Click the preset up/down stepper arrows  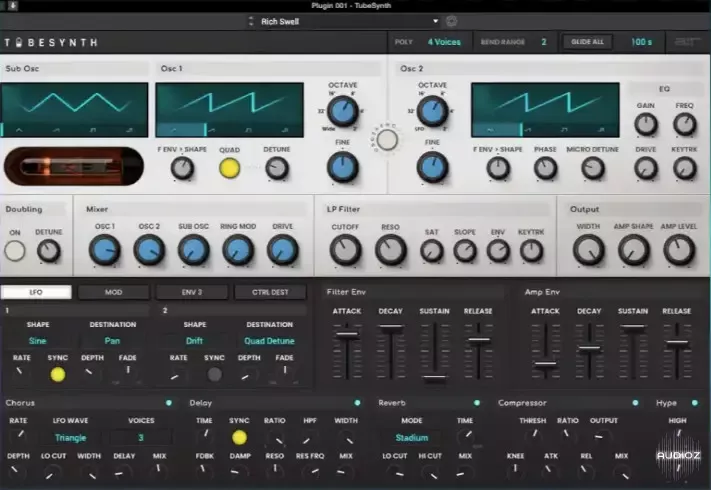click(x=251, y=21)
